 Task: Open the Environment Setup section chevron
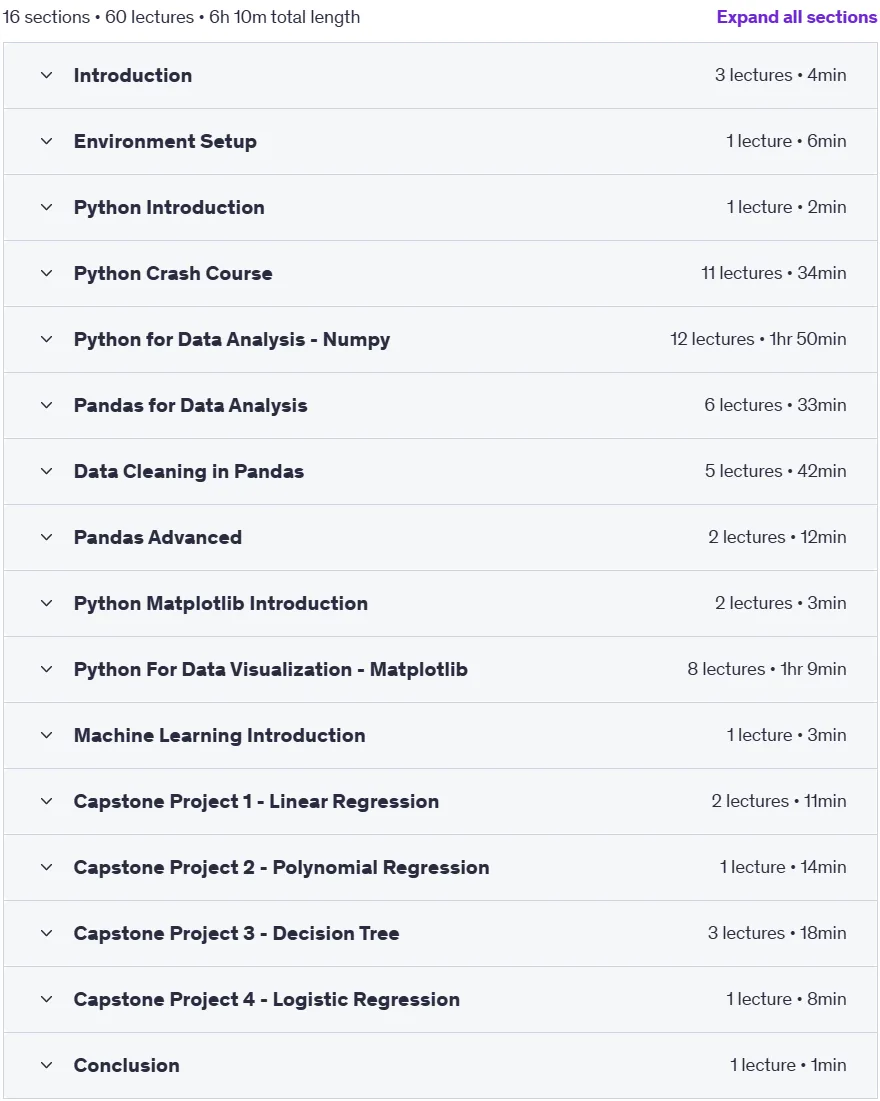coord(46,141)
